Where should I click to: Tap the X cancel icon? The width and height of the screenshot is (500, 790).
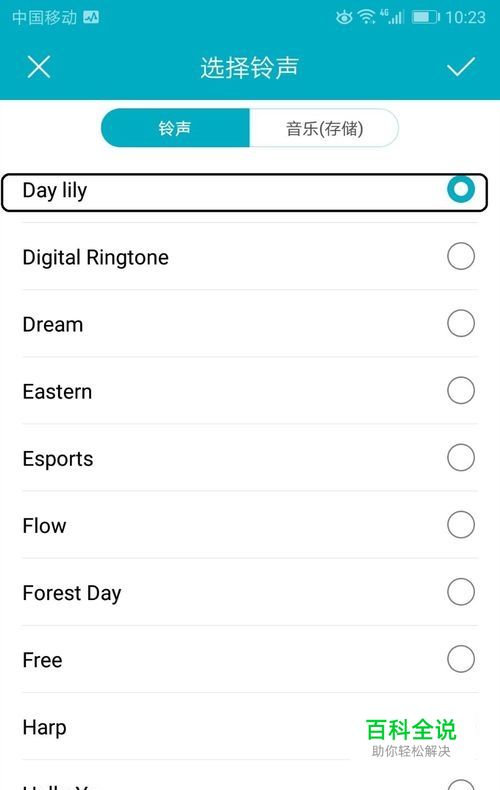click(x=39, y=67)
